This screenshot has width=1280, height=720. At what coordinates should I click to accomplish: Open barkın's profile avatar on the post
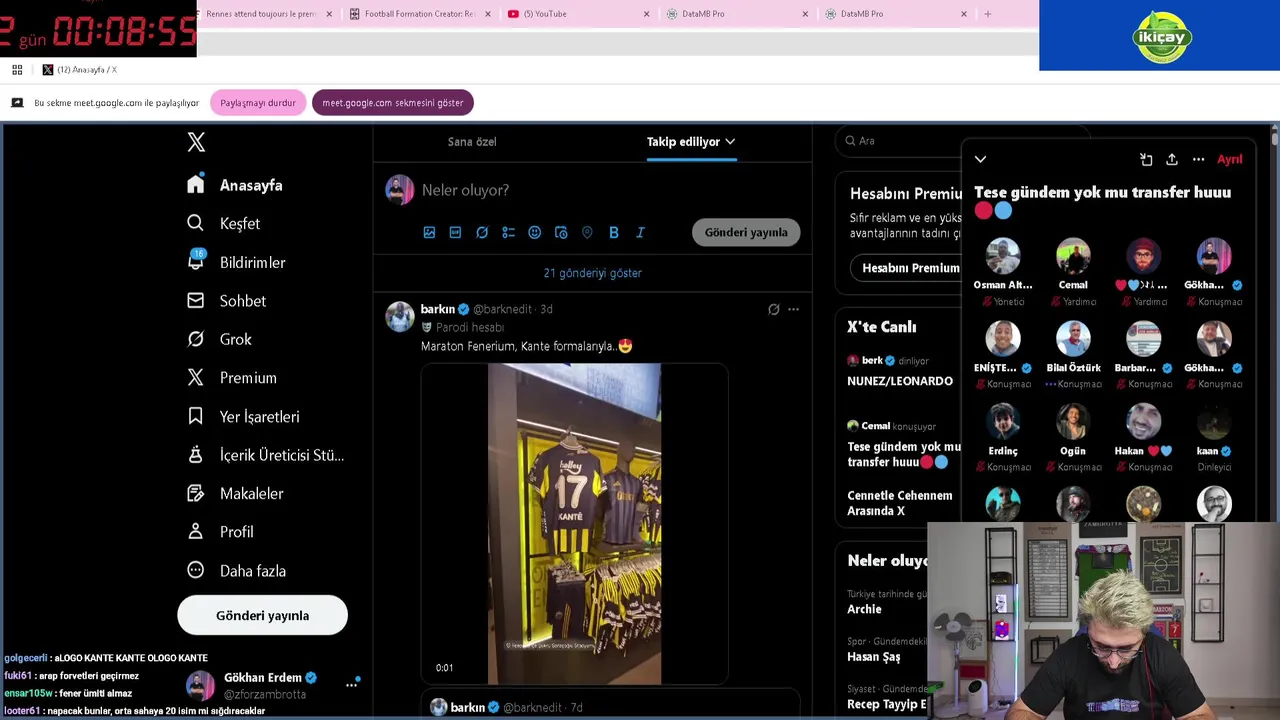point(400,316)
